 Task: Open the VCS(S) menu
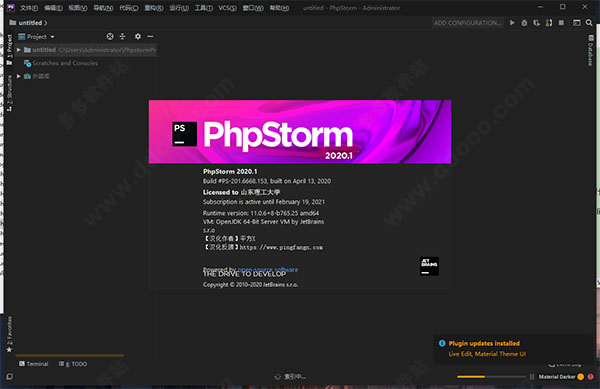[227, 8]
